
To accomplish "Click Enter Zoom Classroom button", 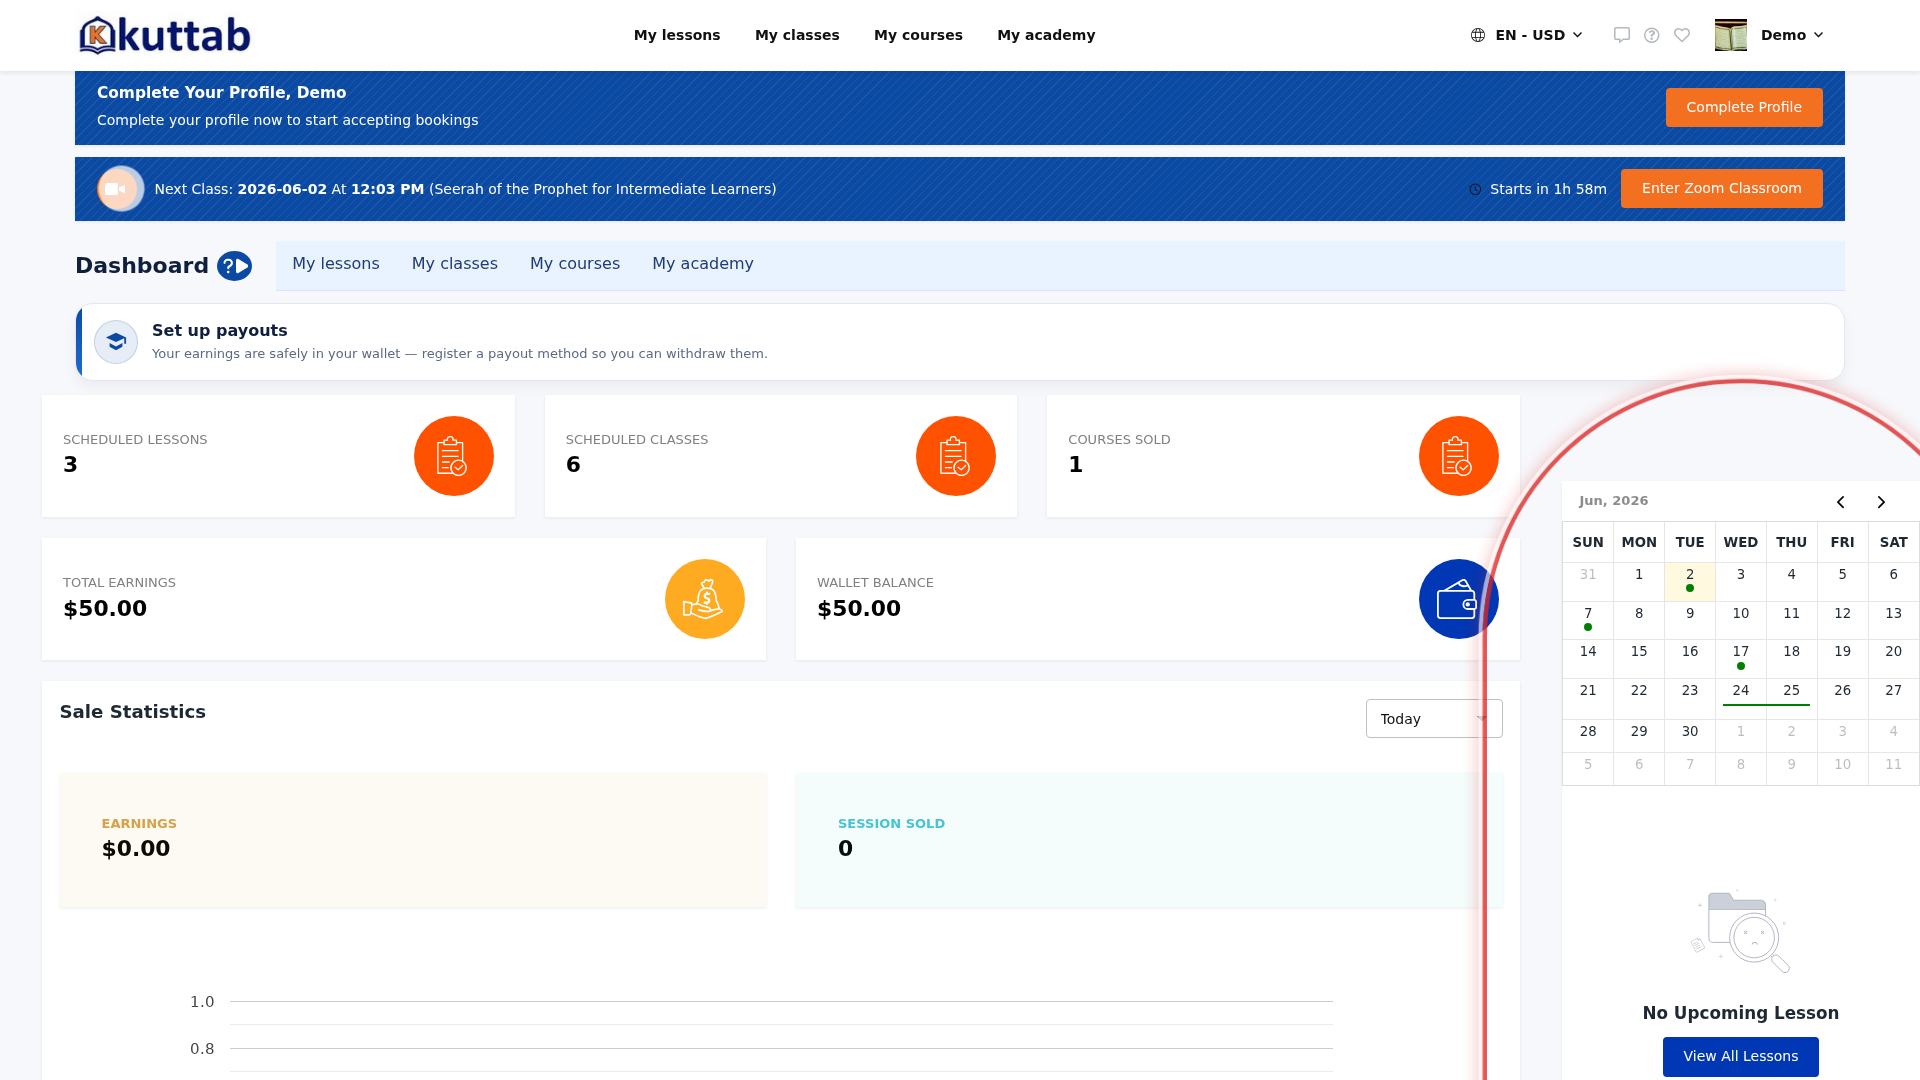I will 1722,189.
